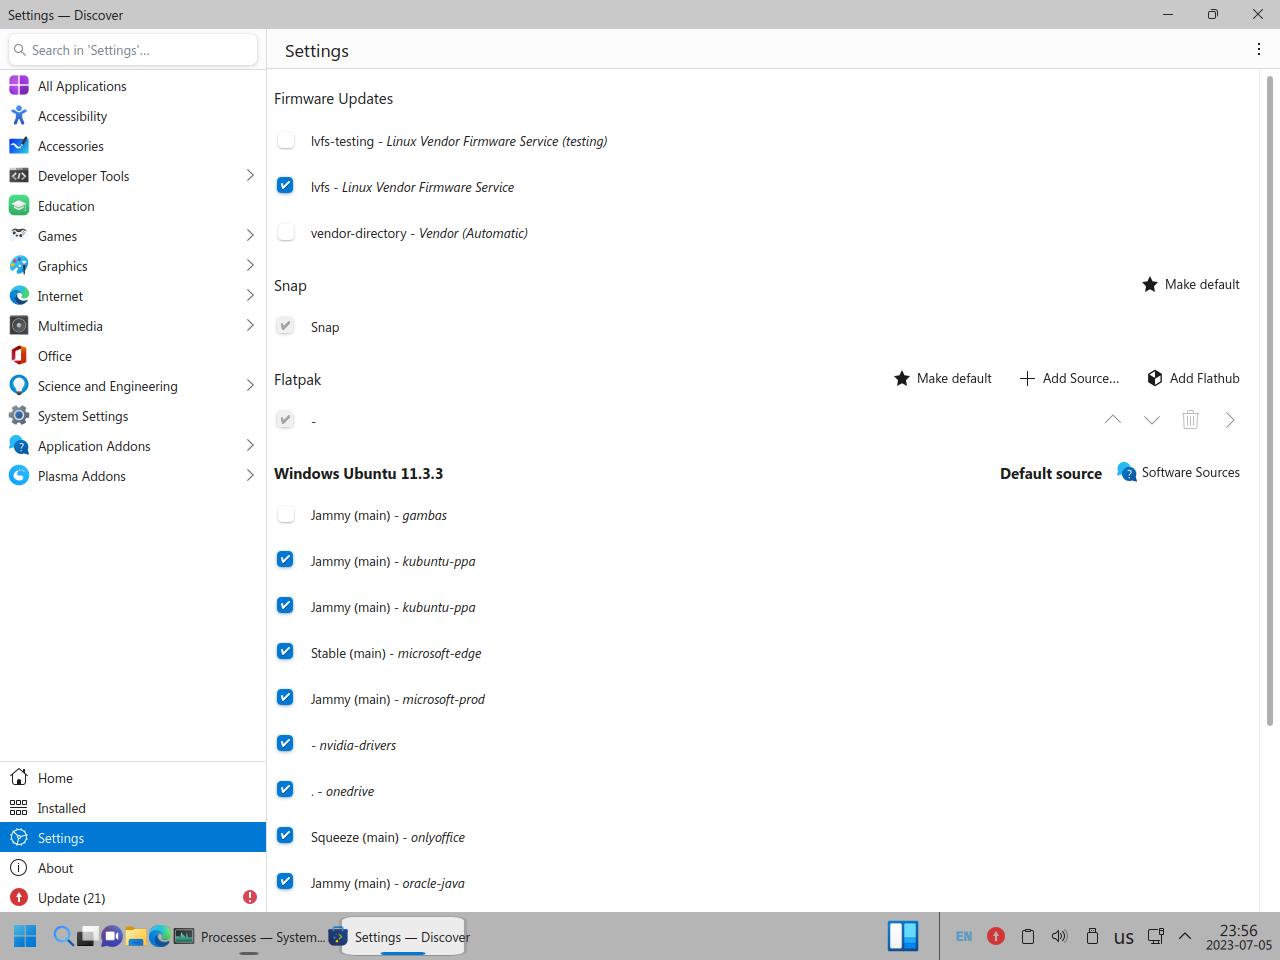
Task: Open the volume control in the system tray
Action: [1059, 936]
